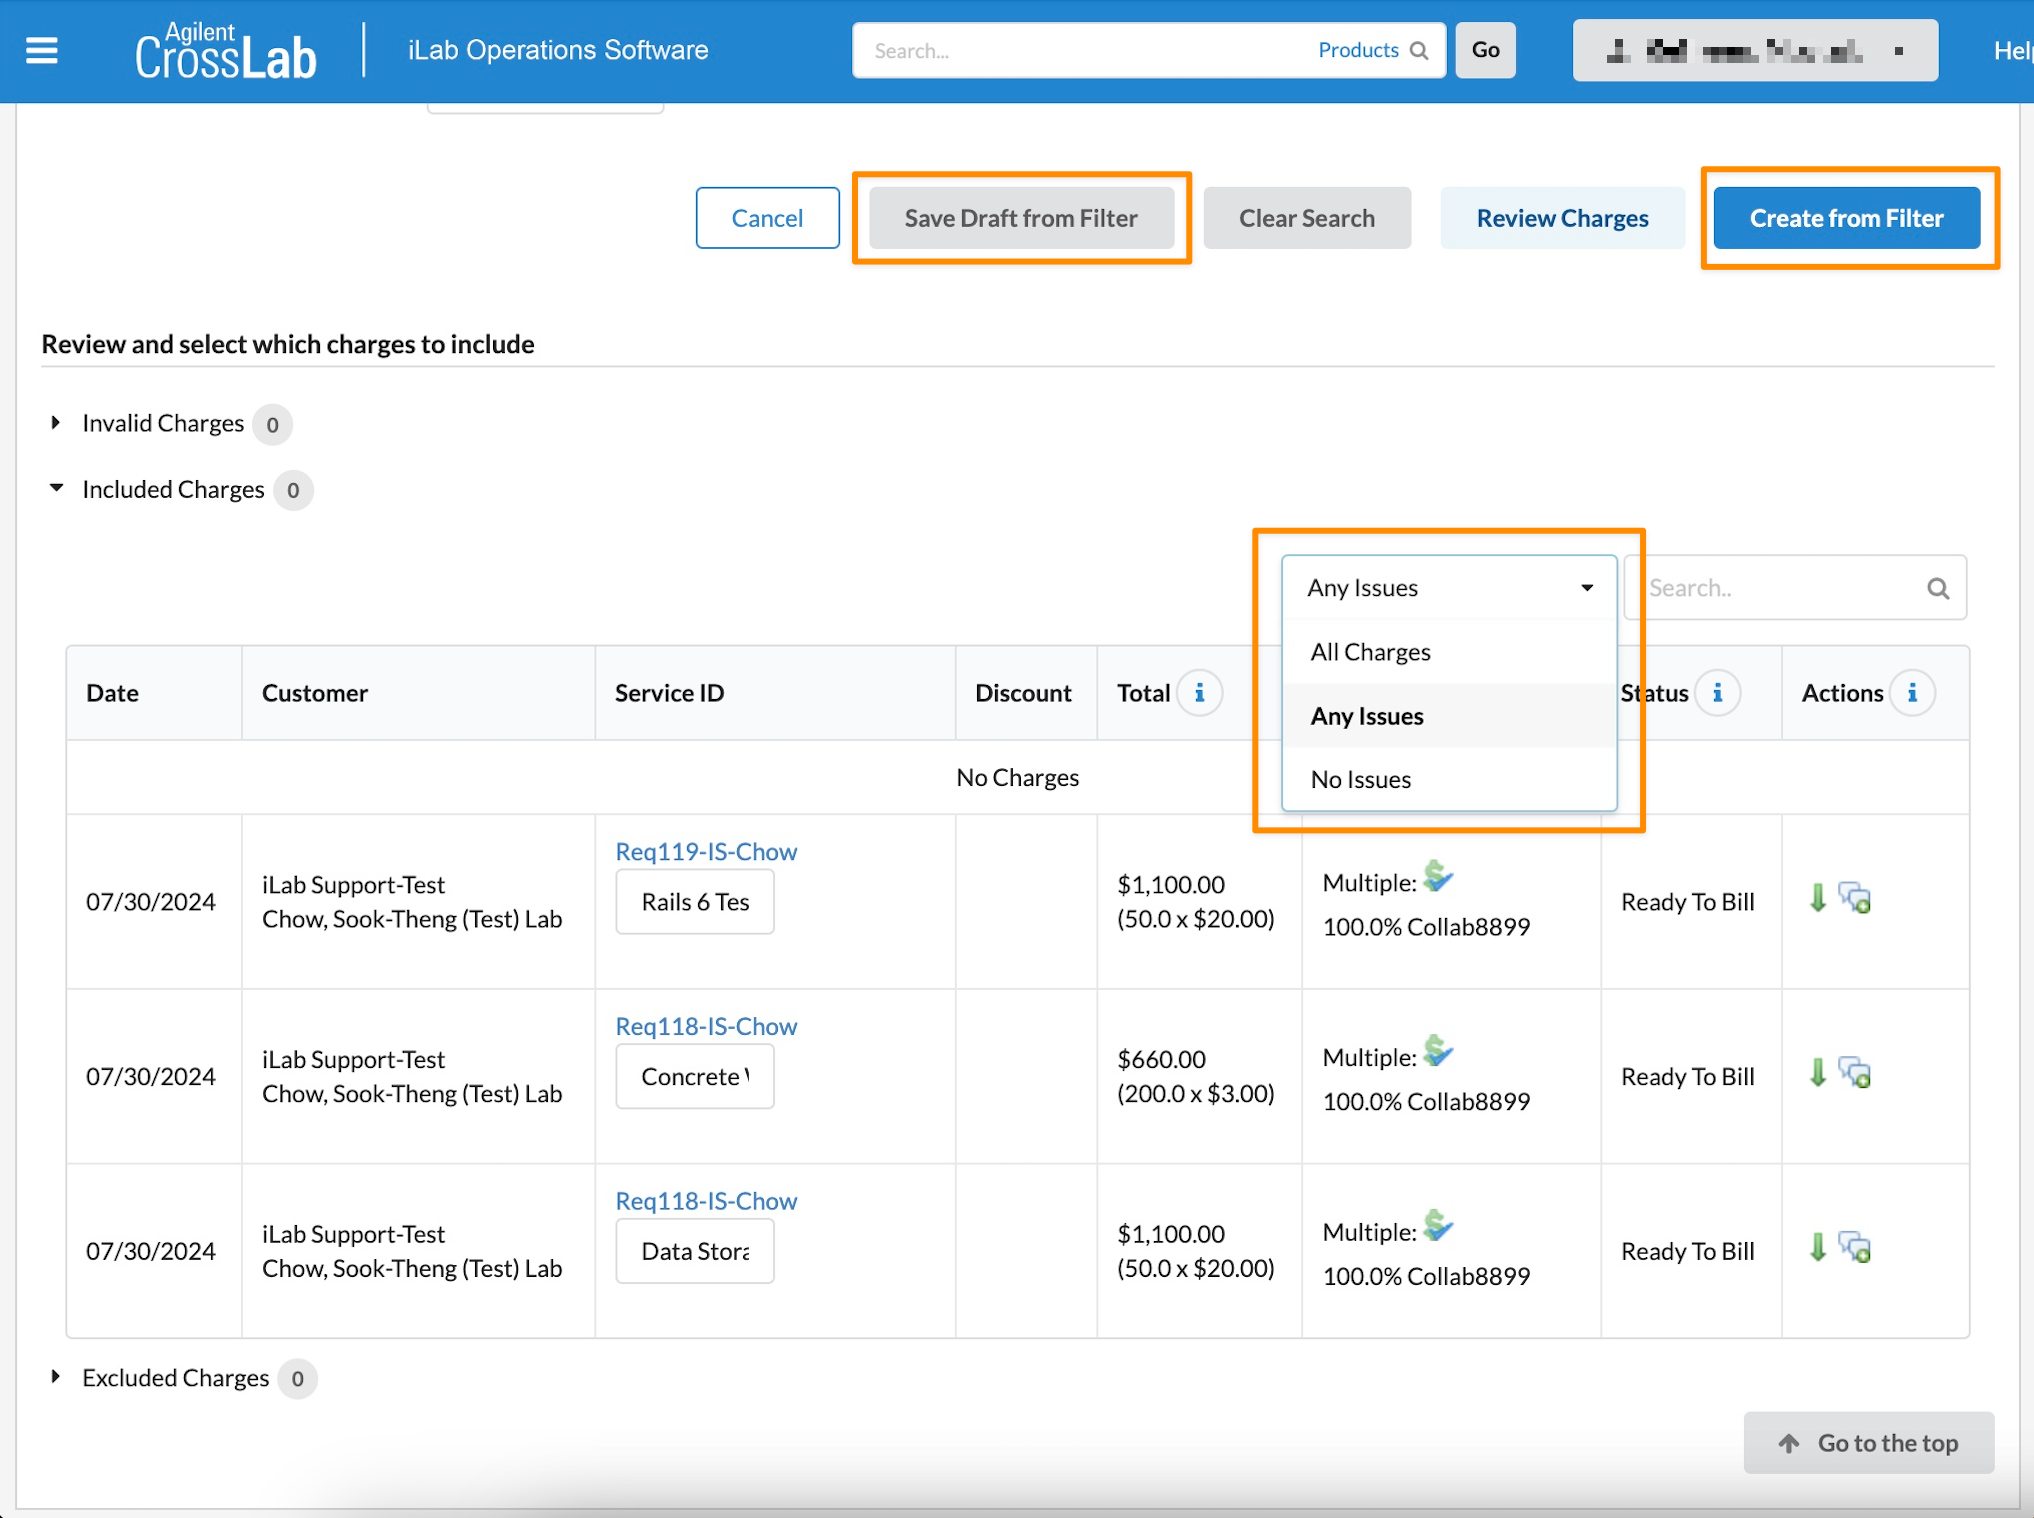Click split payment icon on Concrete charge row
The height and width of the screenshot is (1518, 2034).
1438,1051
